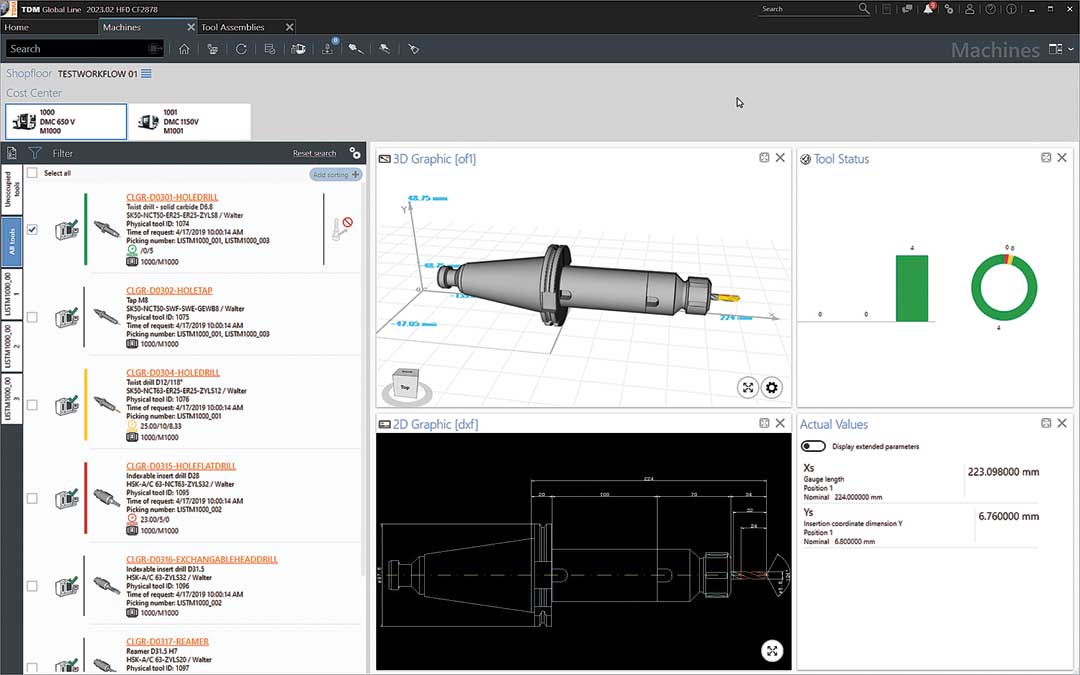1080x675 pixels.
Task: Check the CLGR-D0302-HOLETAP checkbox
Action: pos(32,317)
